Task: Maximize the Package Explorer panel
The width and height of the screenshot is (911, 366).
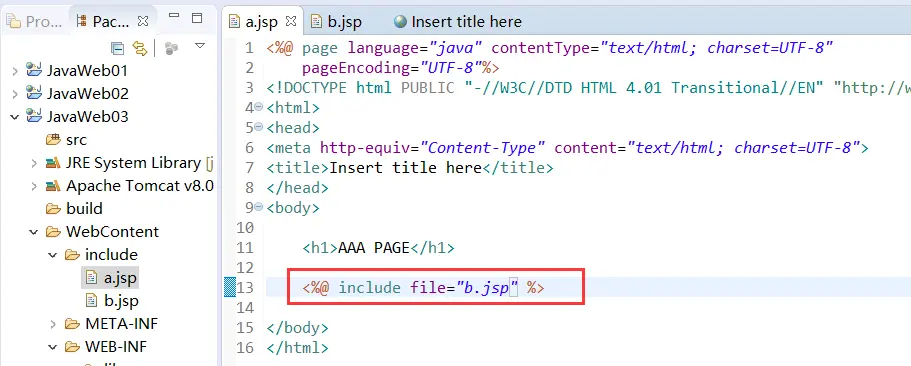Action: [197, 18]
